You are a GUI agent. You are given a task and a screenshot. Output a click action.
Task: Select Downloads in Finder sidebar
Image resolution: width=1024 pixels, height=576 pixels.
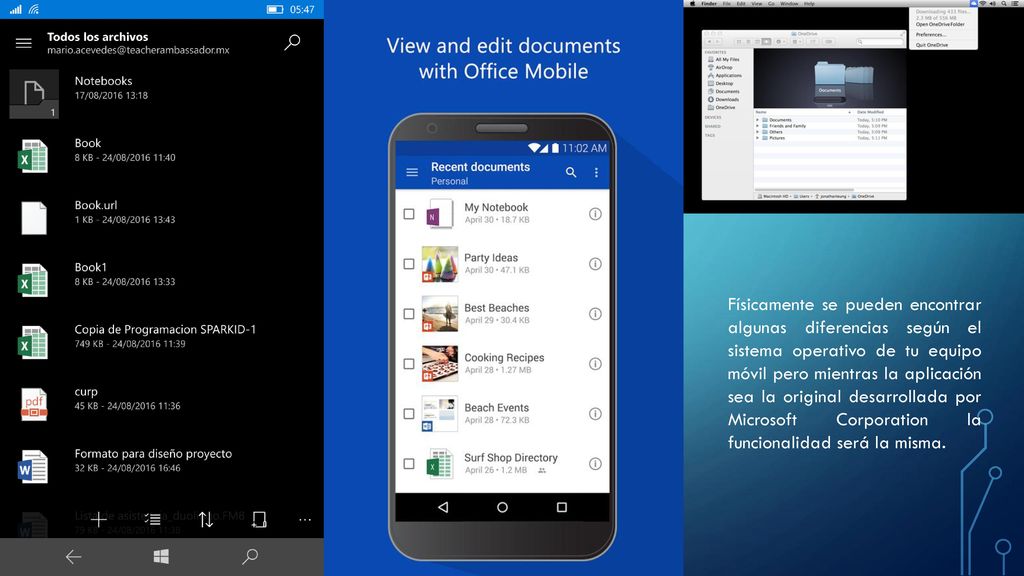click(x=724, y=99)
